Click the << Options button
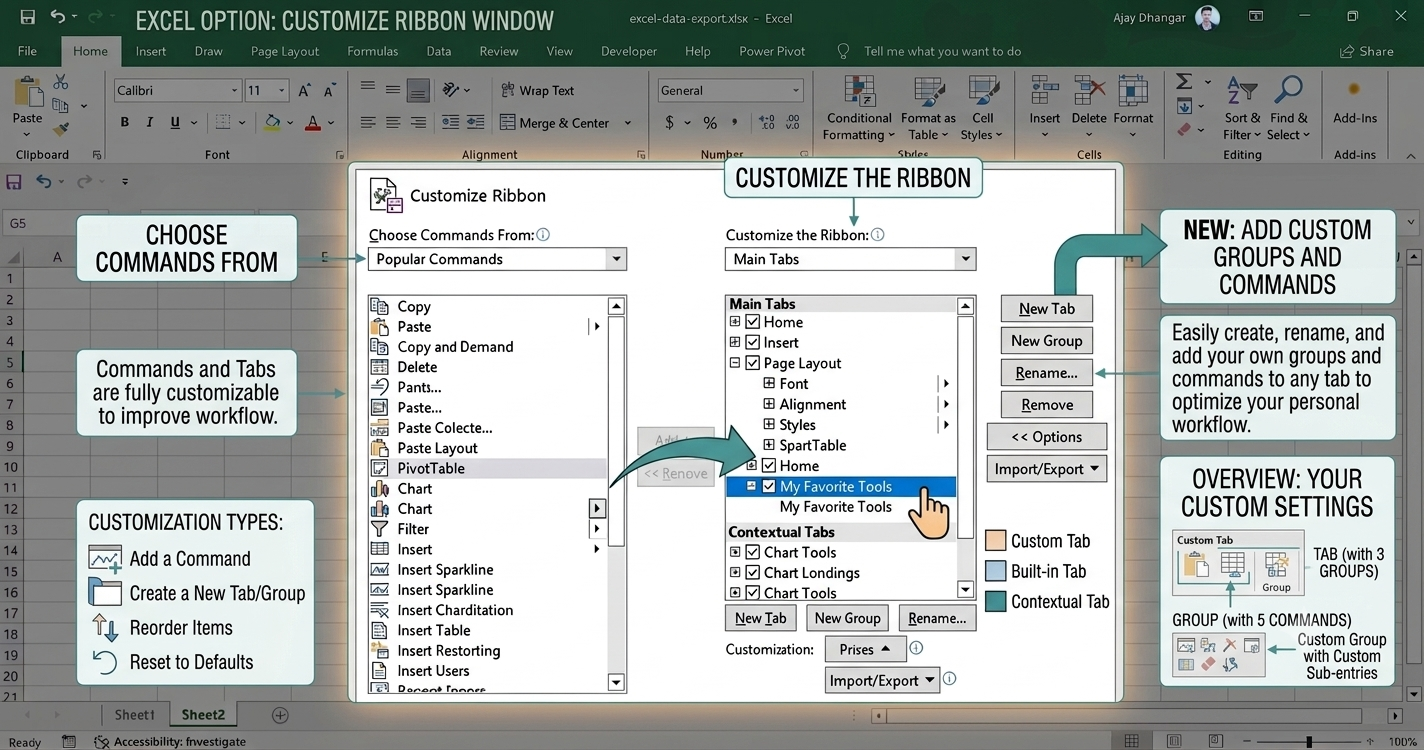 [1047, 437]
